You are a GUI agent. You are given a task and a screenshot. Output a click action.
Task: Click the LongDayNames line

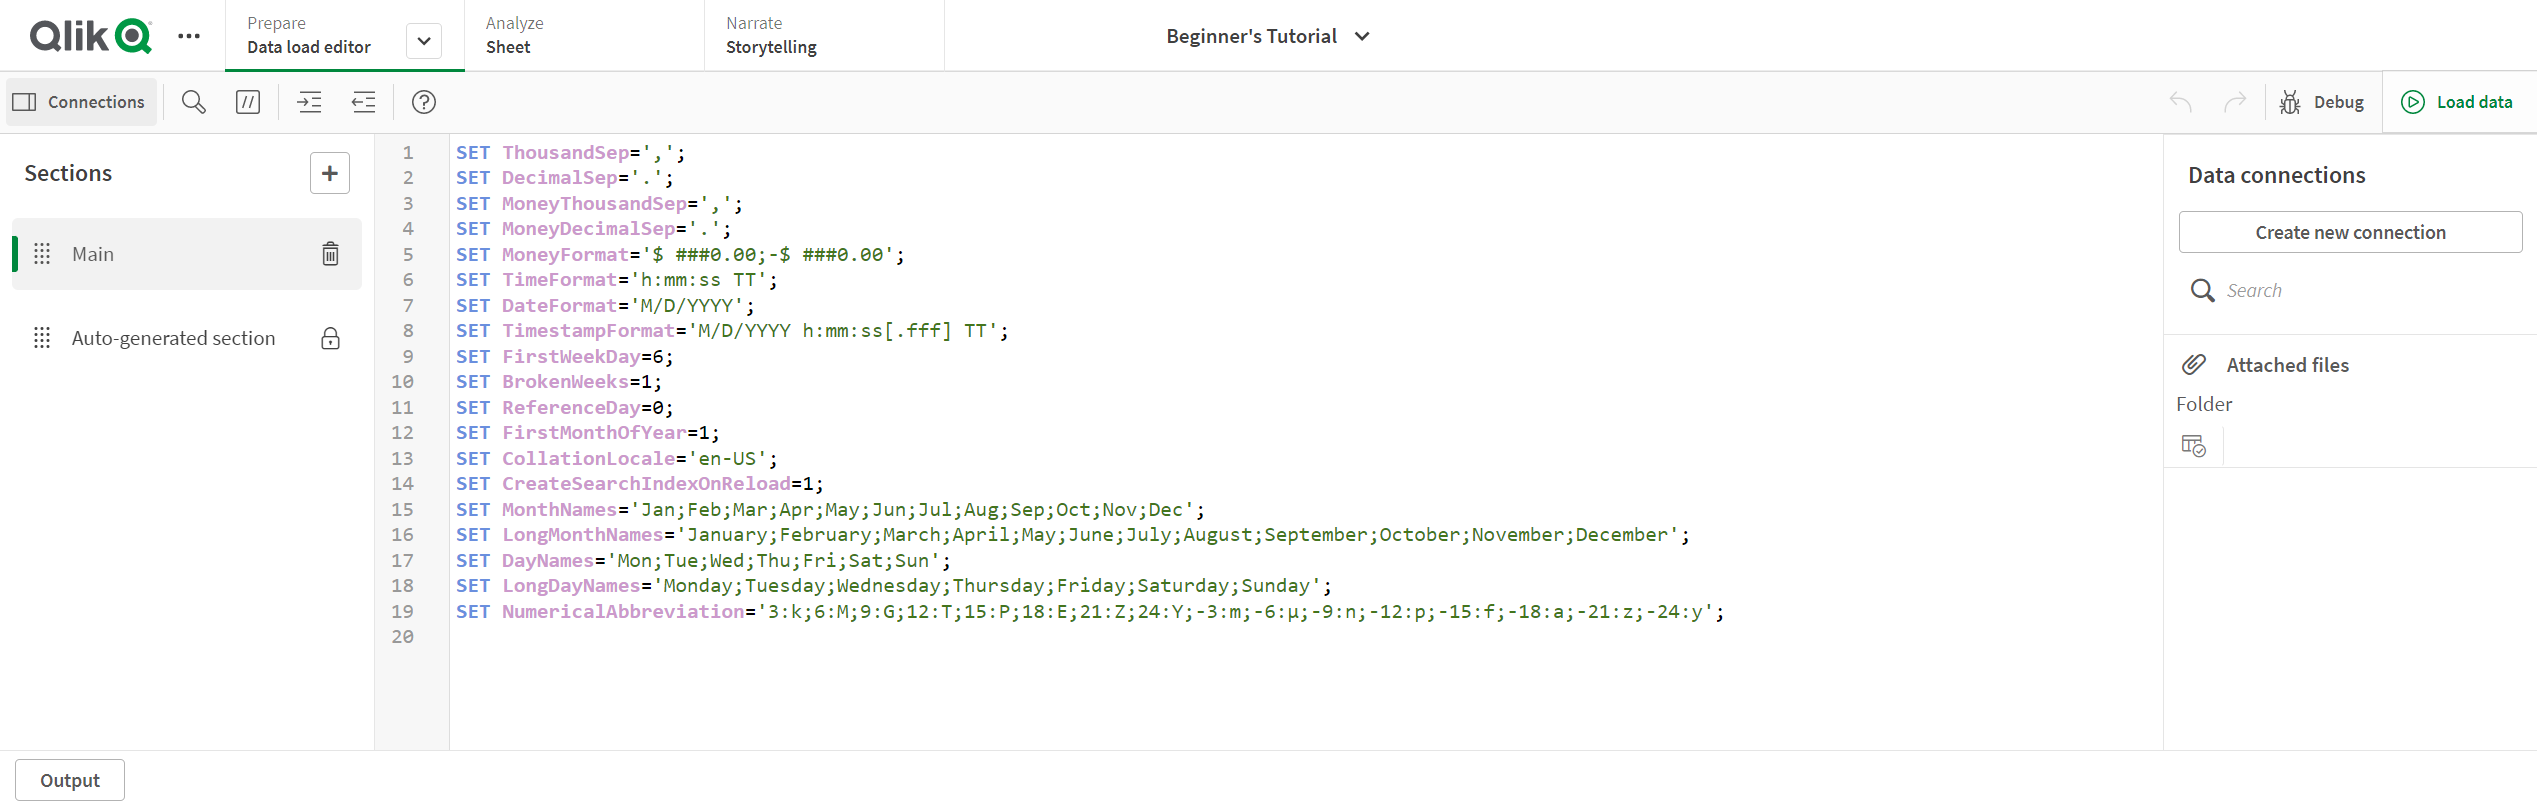click(894, 586)
